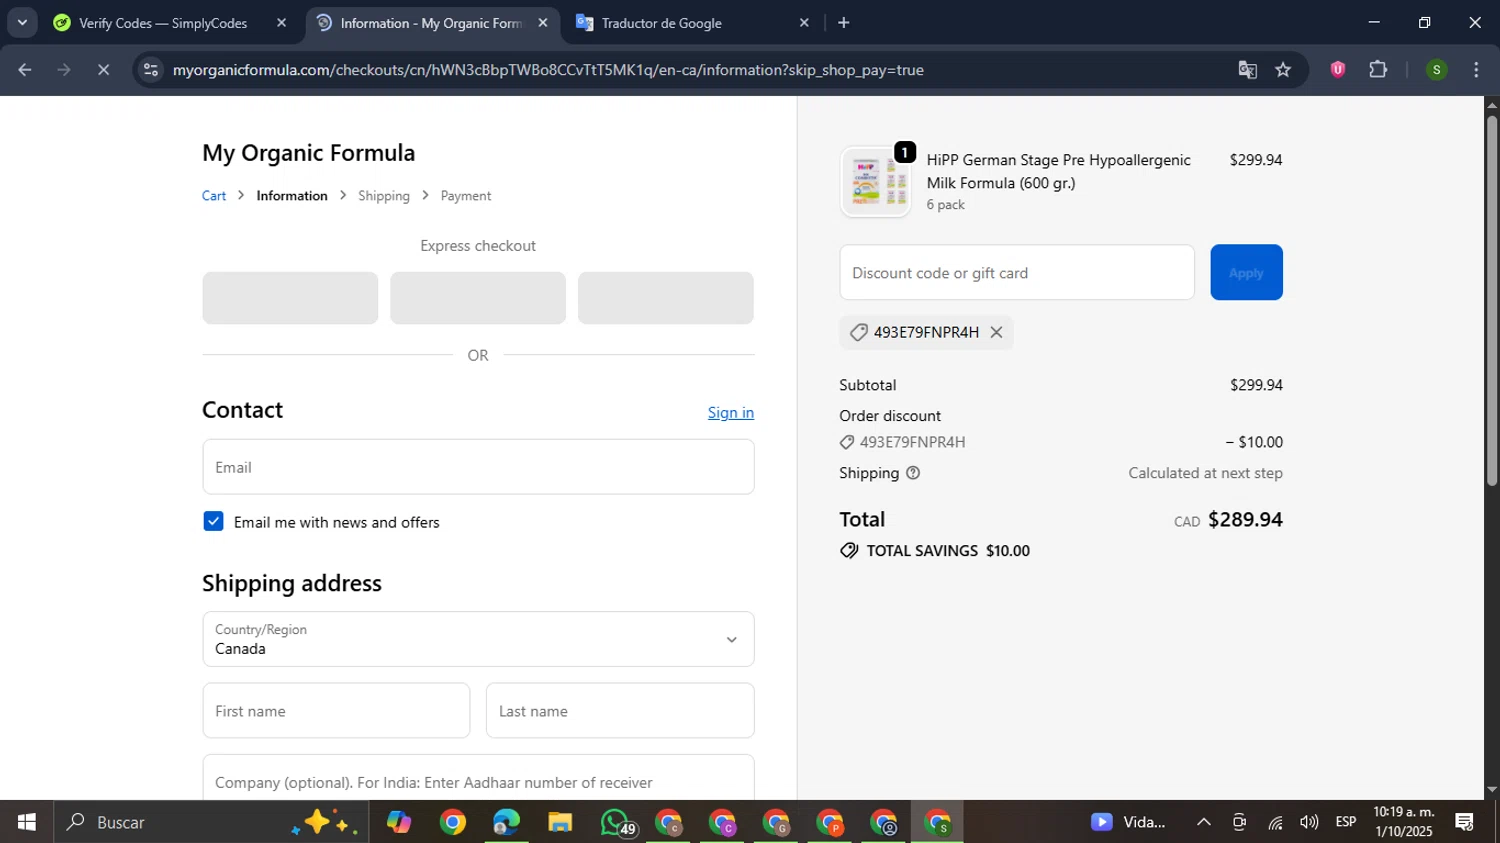Open a new browser tab

click(x=843, y=23)
